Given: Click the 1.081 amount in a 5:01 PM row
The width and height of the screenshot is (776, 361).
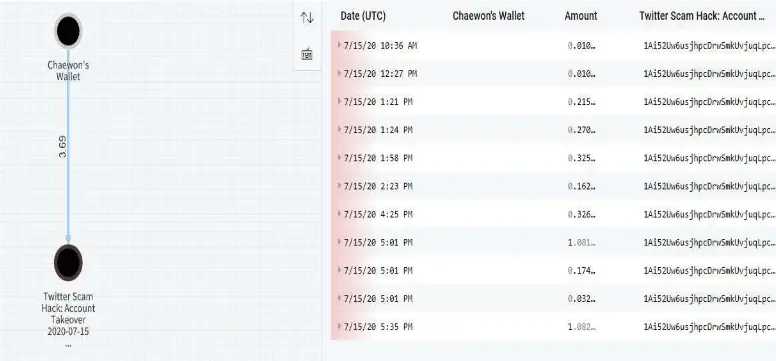Looking at the screenshot, I should pos(582,243).
